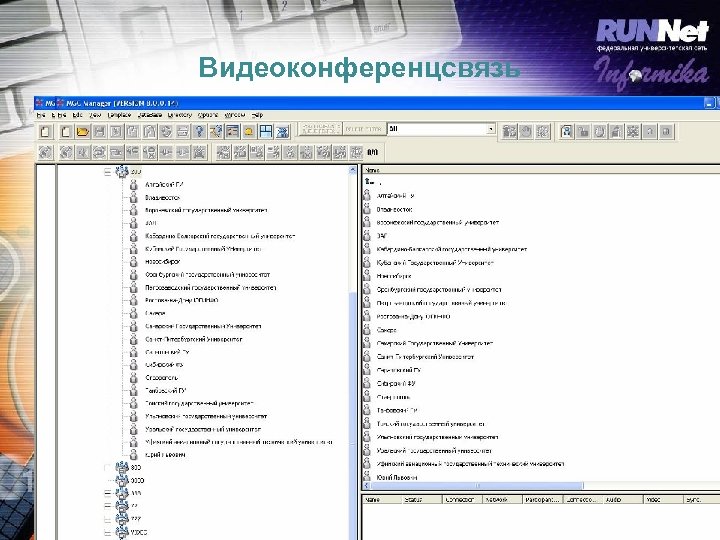The height and width of the screenshot is (540, 720).
Task: Select Кабардино-Балкарский государственный университет in left tree
Action: point(220,236)
